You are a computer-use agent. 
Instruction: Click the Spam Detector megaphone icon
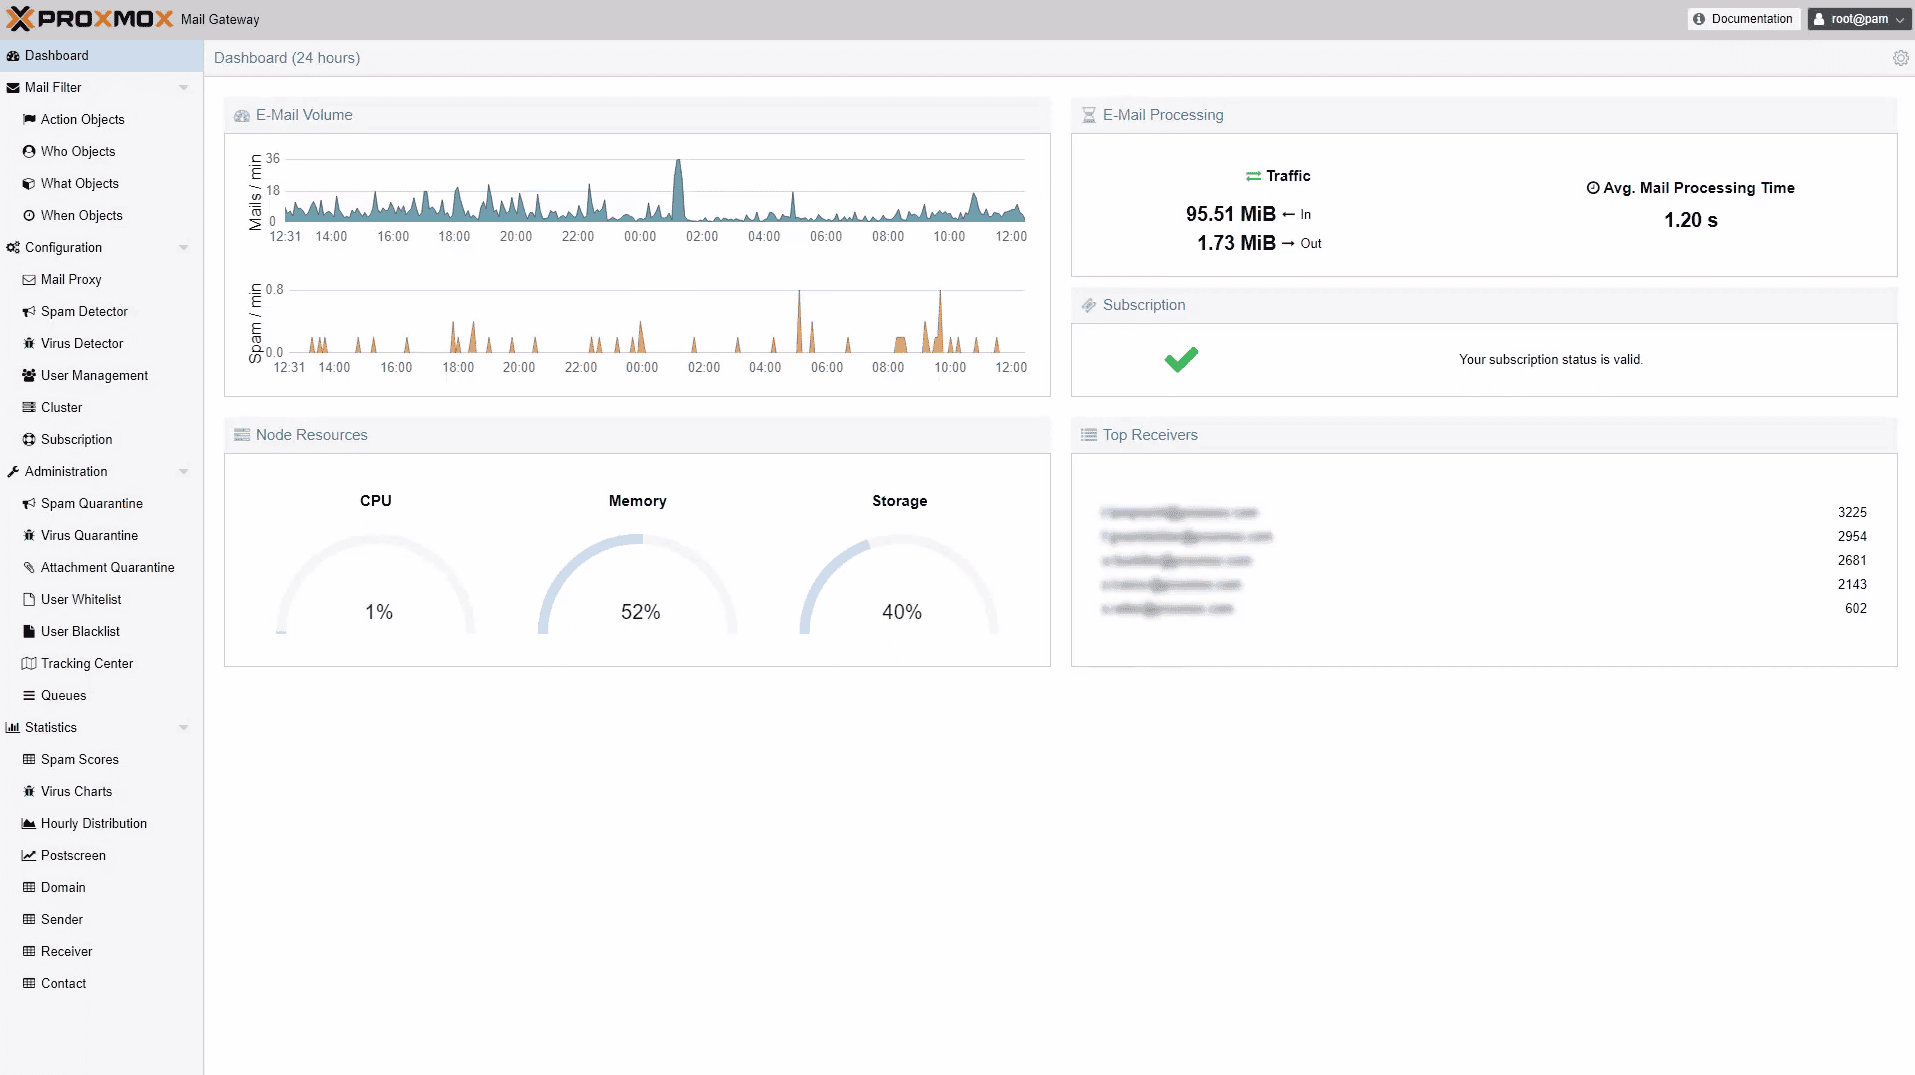click(x=29, y=311)
